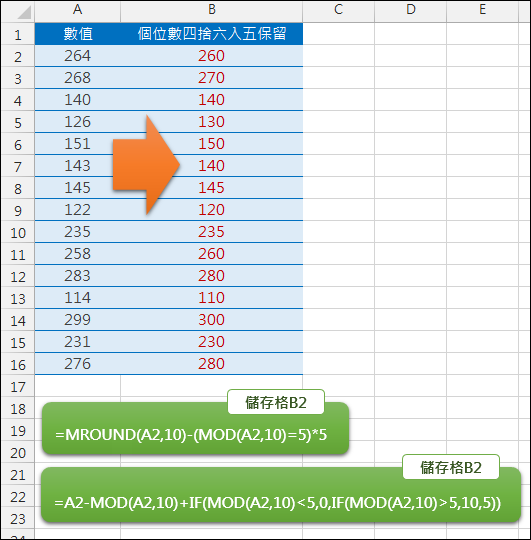Select row 17 header
This screenshot has width=531, height=540.
coord(18,386)
